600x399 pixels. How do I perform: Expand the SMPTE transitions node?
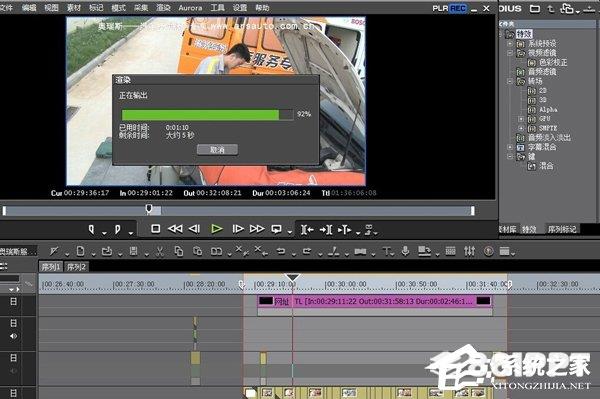click(521, 128)
